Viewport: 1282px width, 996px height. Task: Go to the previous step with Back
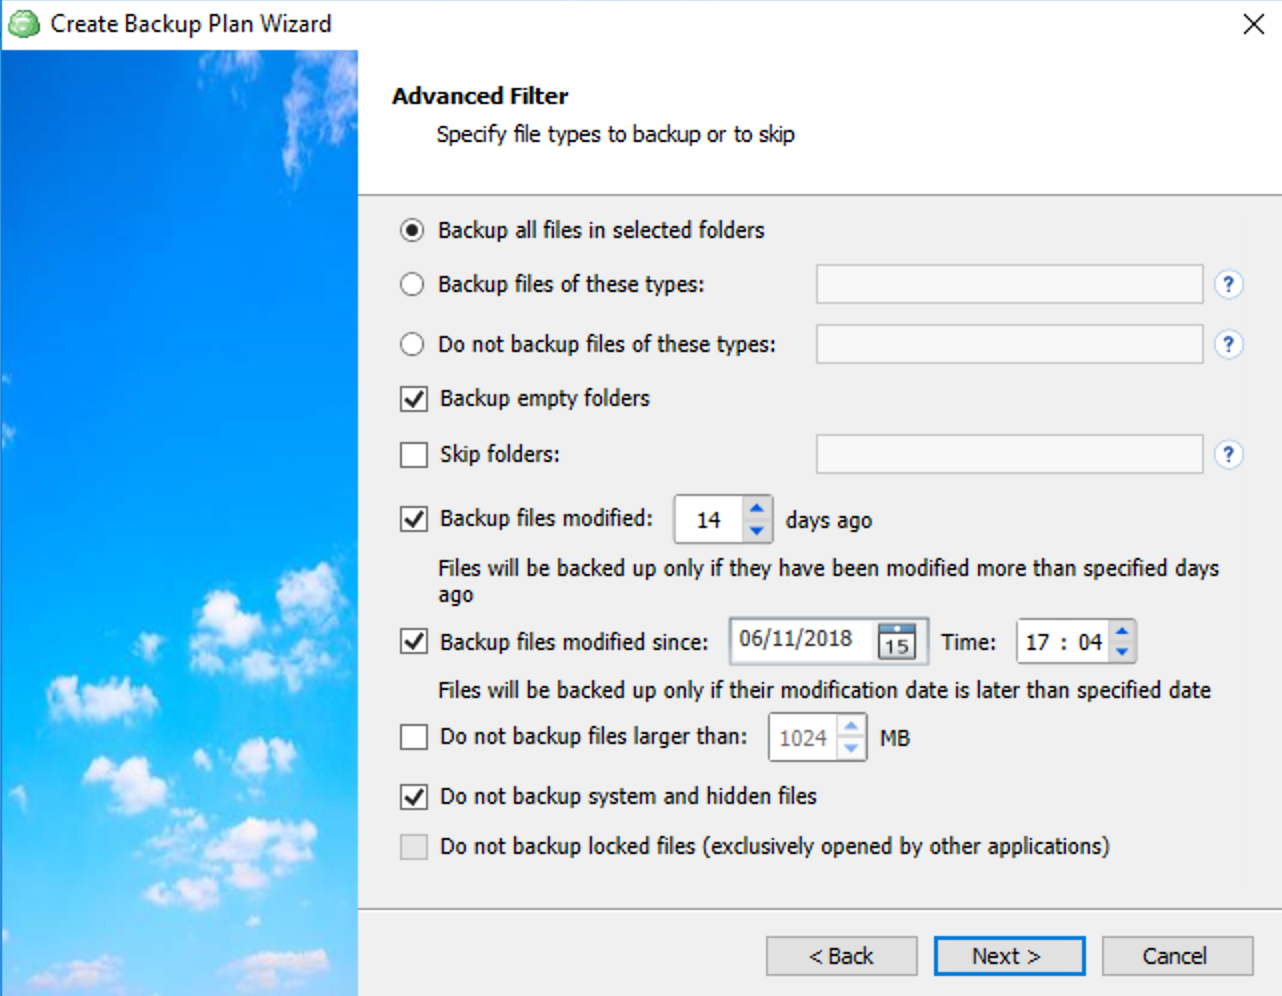pyautogui.click(x=841, y=956)
